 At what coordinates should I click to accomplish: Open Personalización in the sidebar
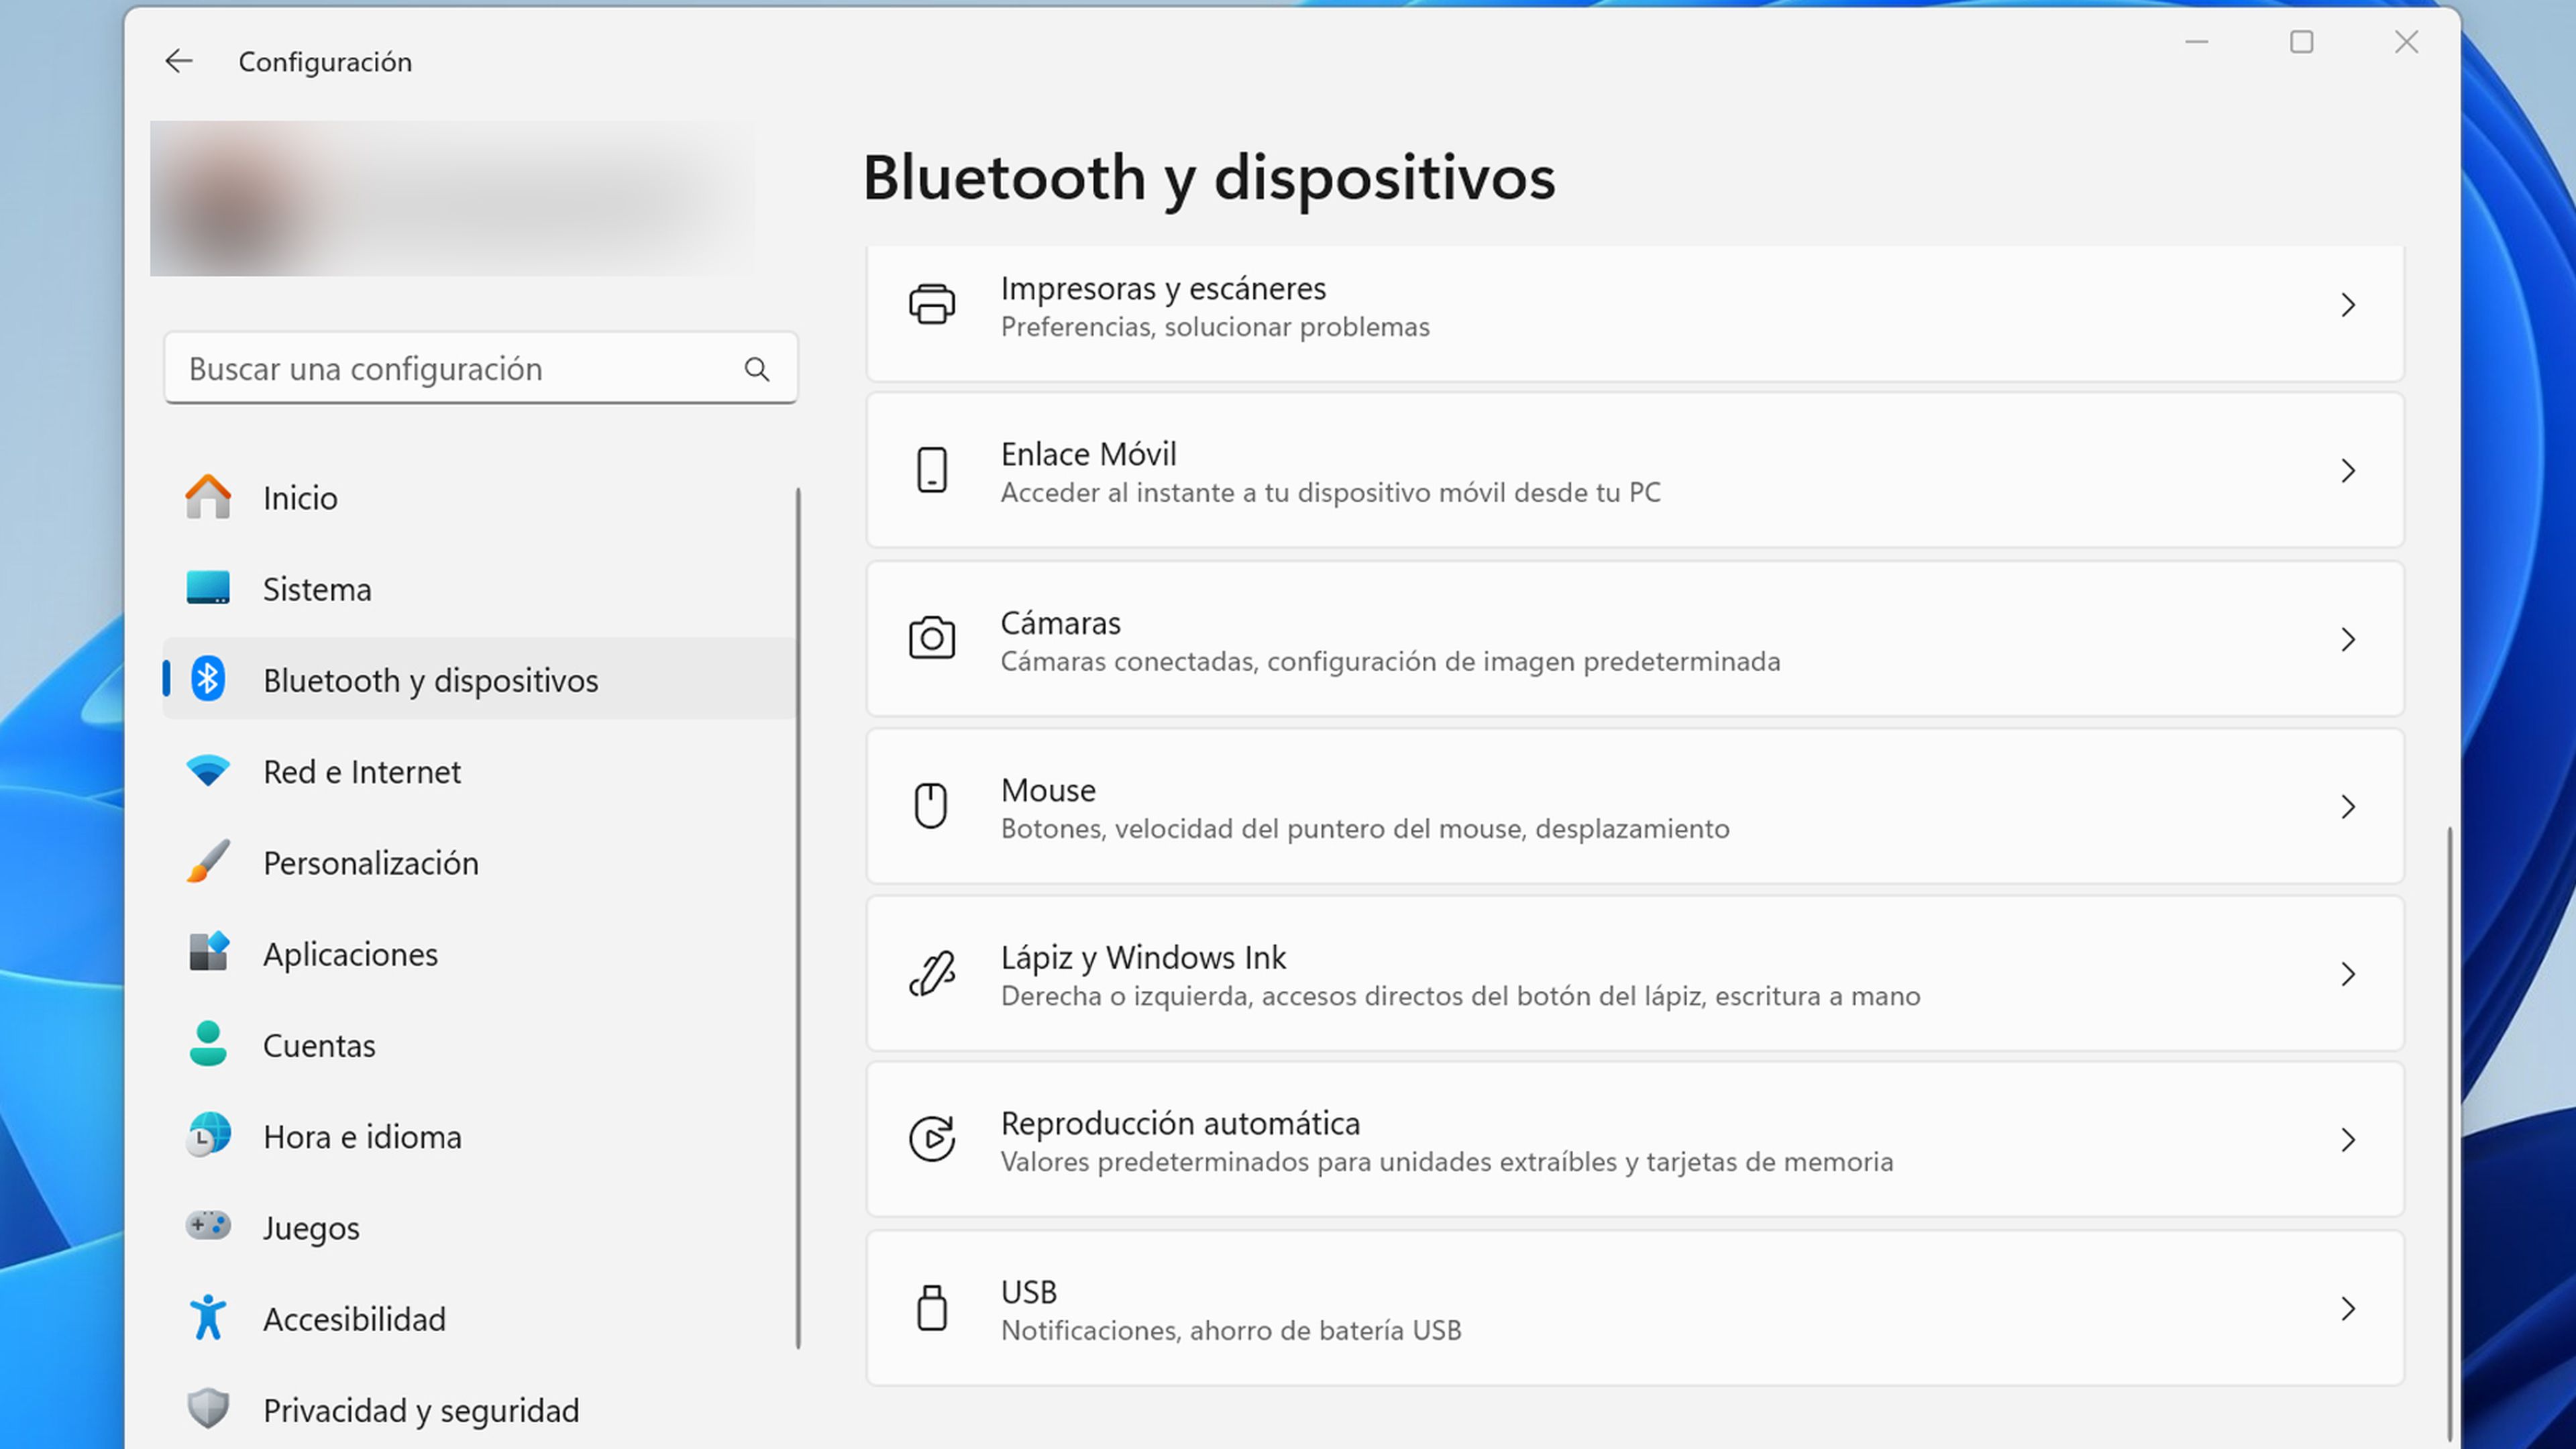click(479, 862)
